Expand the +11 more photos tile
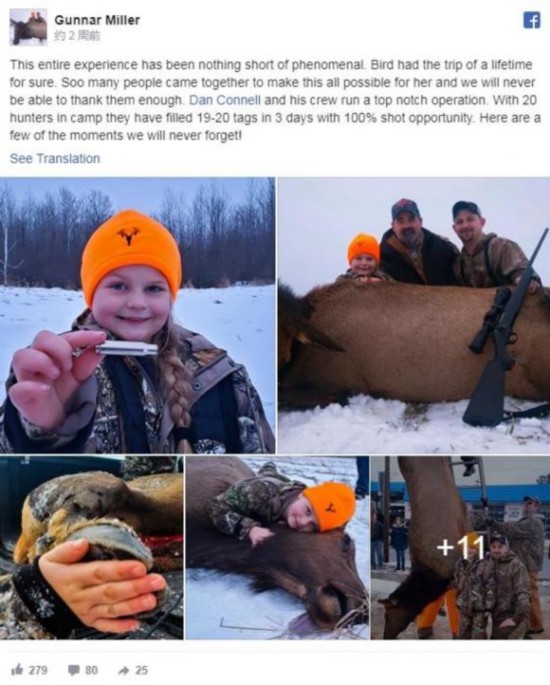The width and height of the screenshot is (550, 685). (460, 547)
